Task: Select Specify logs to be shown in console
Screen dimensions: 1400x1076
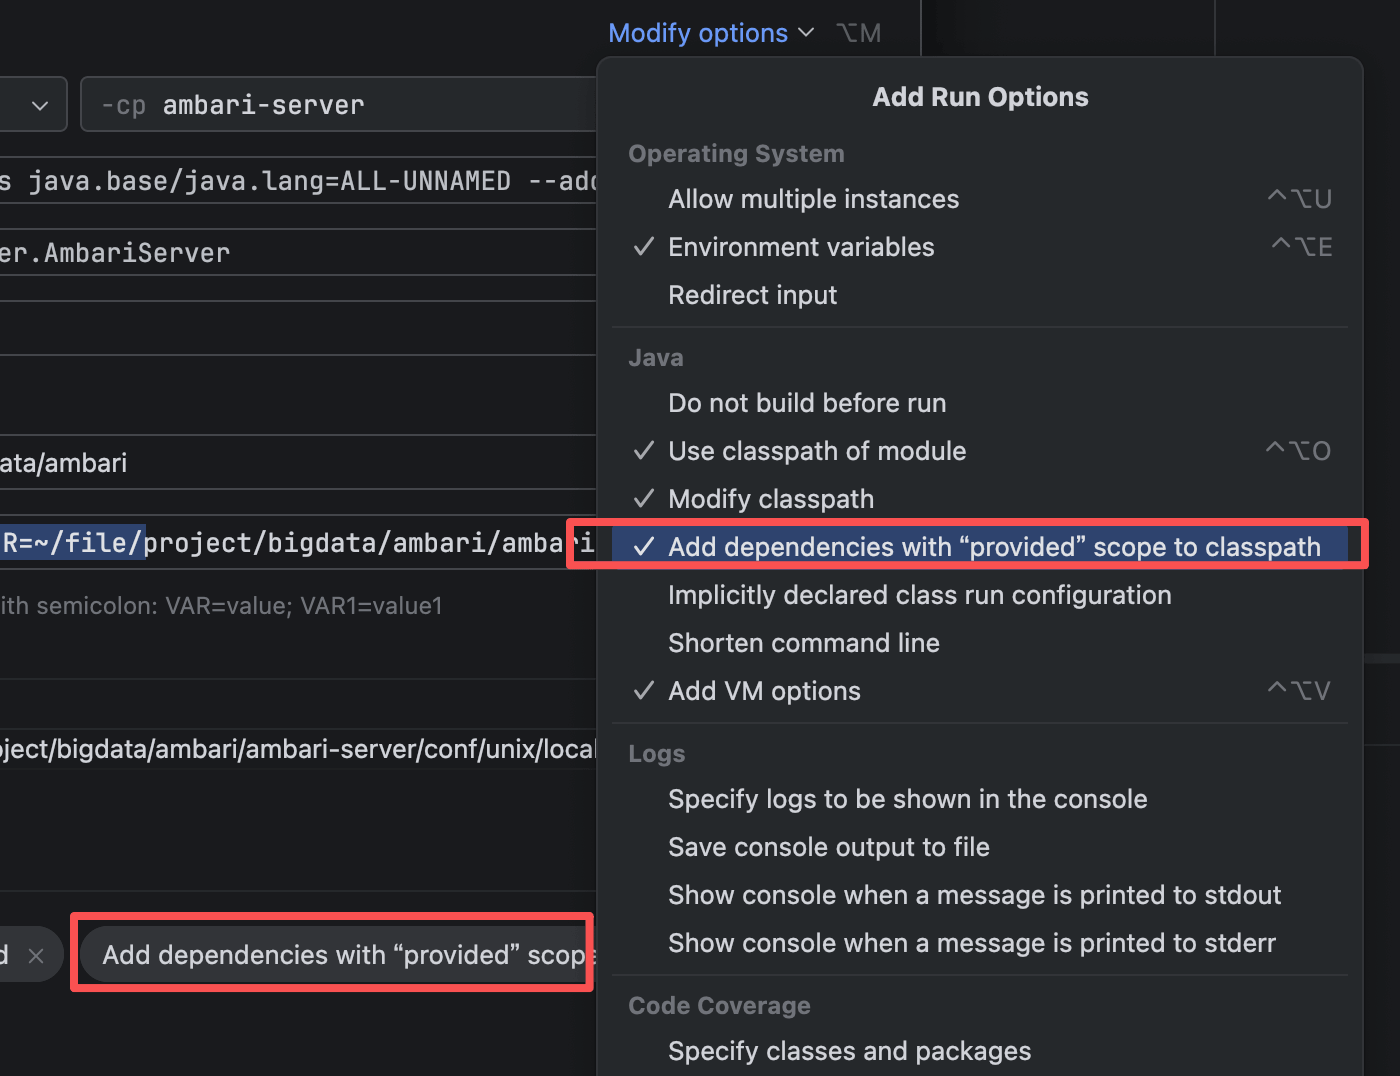Action: click(907, 799)
